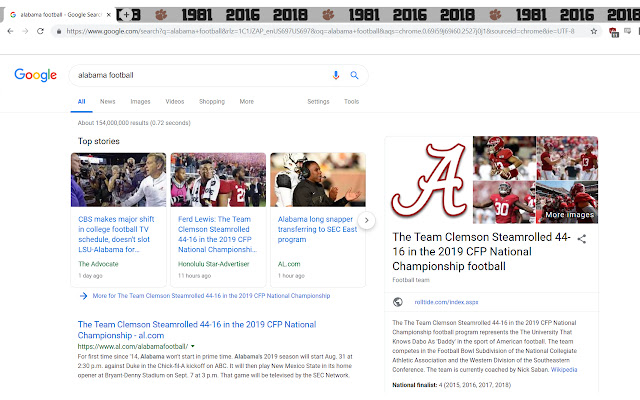
Task: Switch to the Videos tab
Action: (175, 102)
